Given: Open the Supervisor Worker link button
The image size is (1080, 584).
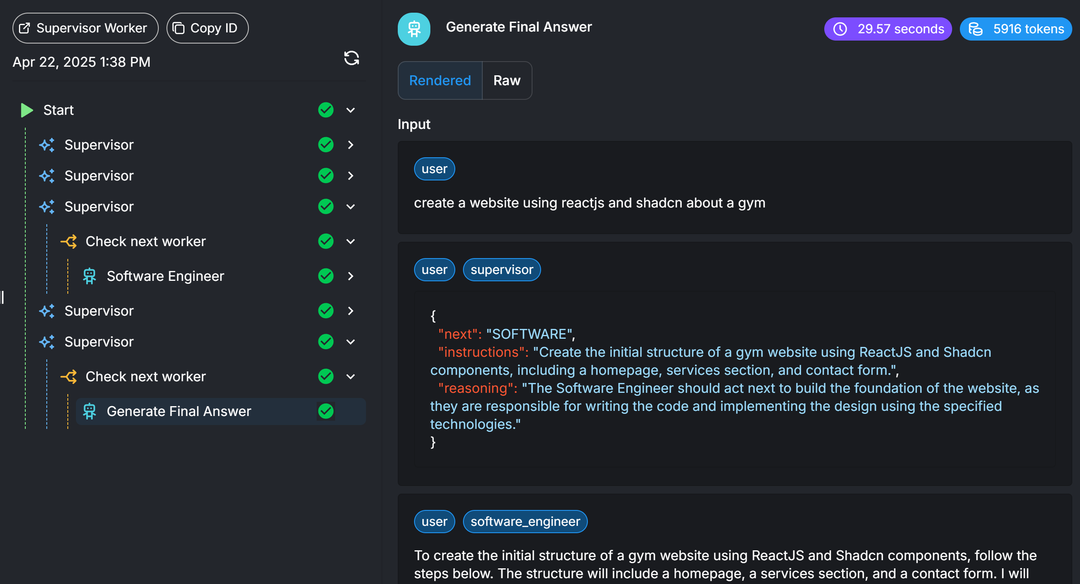Looking at the screenshot, I should (x=85, y=28).
